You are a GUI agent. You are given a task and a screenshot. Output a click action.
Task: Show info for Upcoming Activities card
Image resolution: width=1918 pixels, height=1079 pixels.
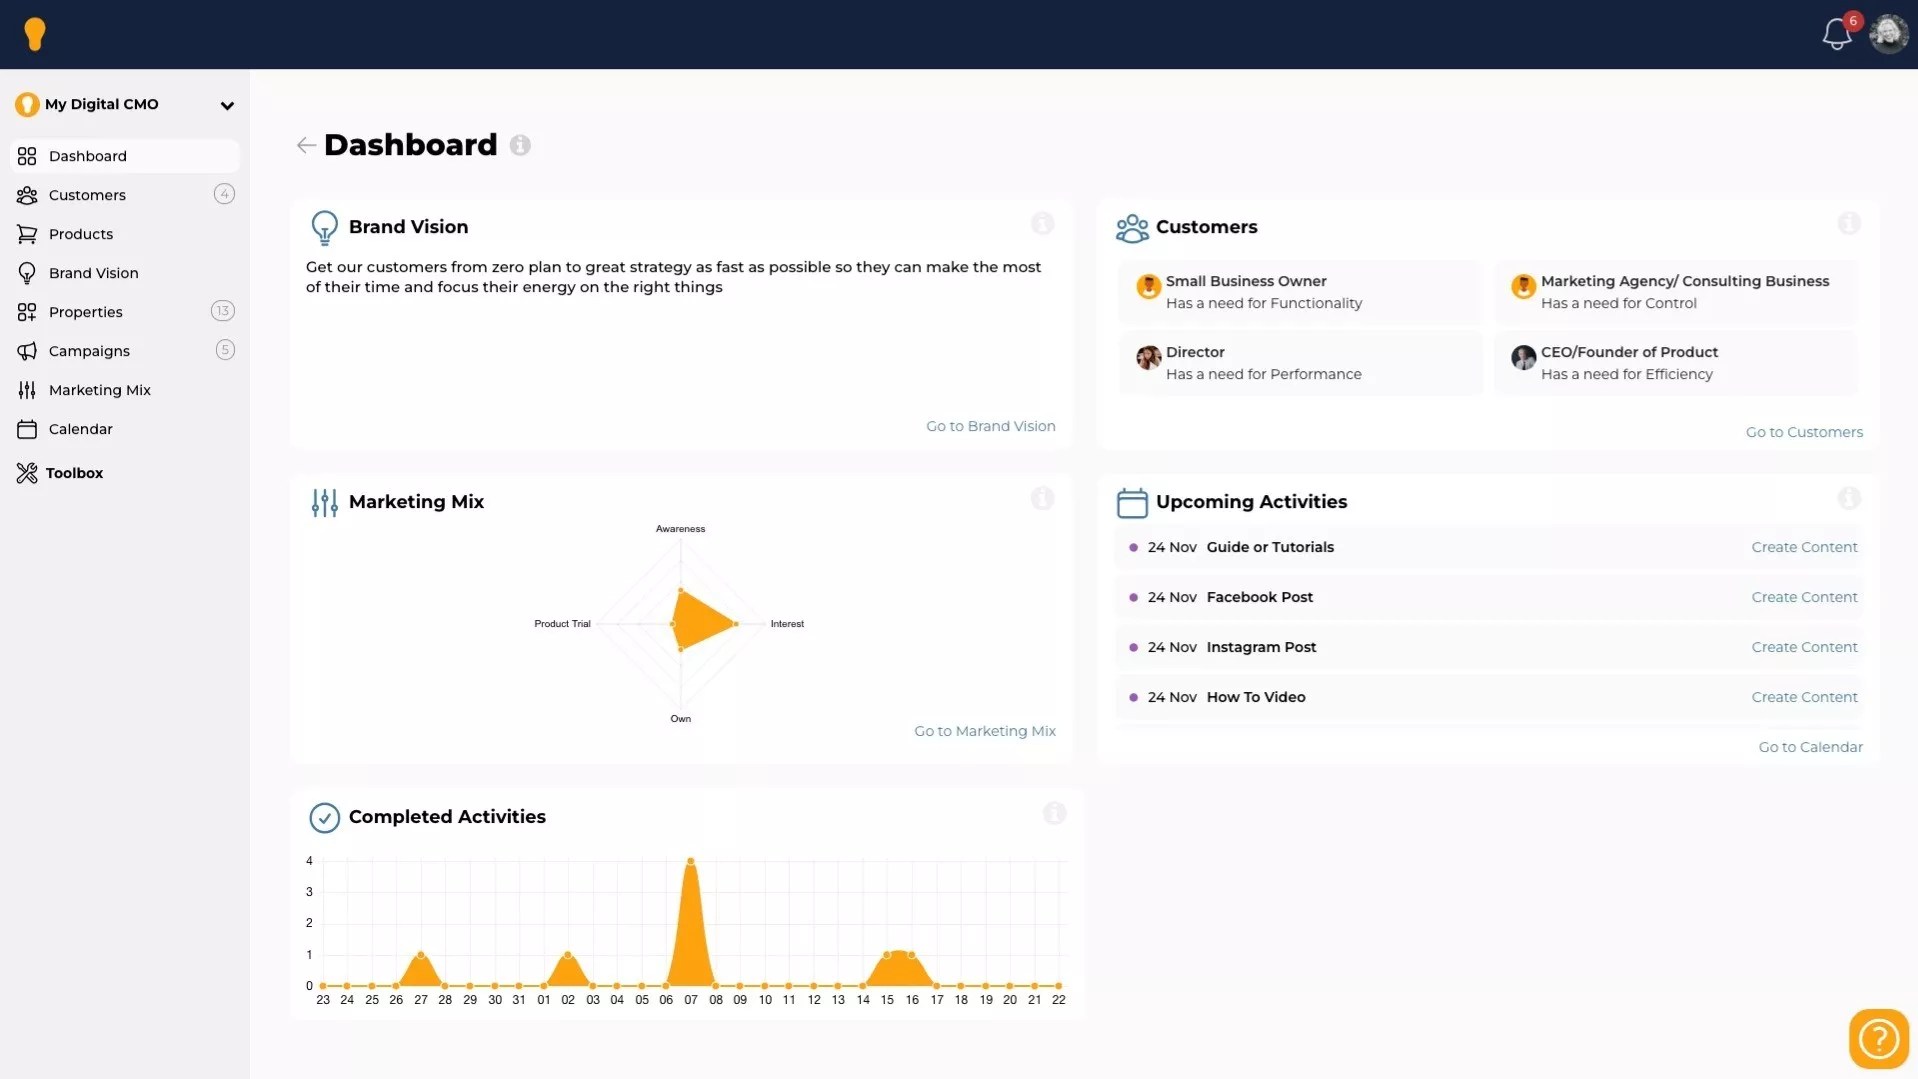click(x=1848, y=498)
